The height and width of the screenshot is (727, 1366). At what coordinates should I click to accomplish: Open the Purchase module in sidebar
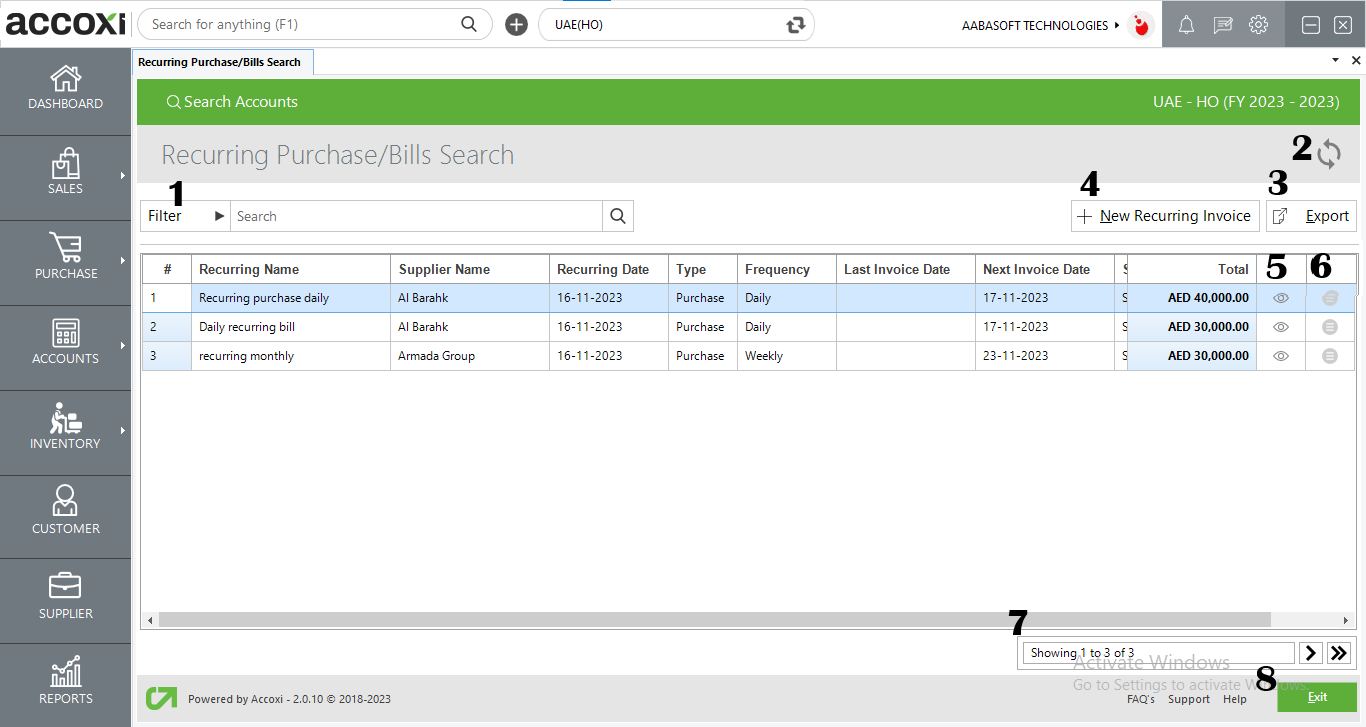click(65, 262)
